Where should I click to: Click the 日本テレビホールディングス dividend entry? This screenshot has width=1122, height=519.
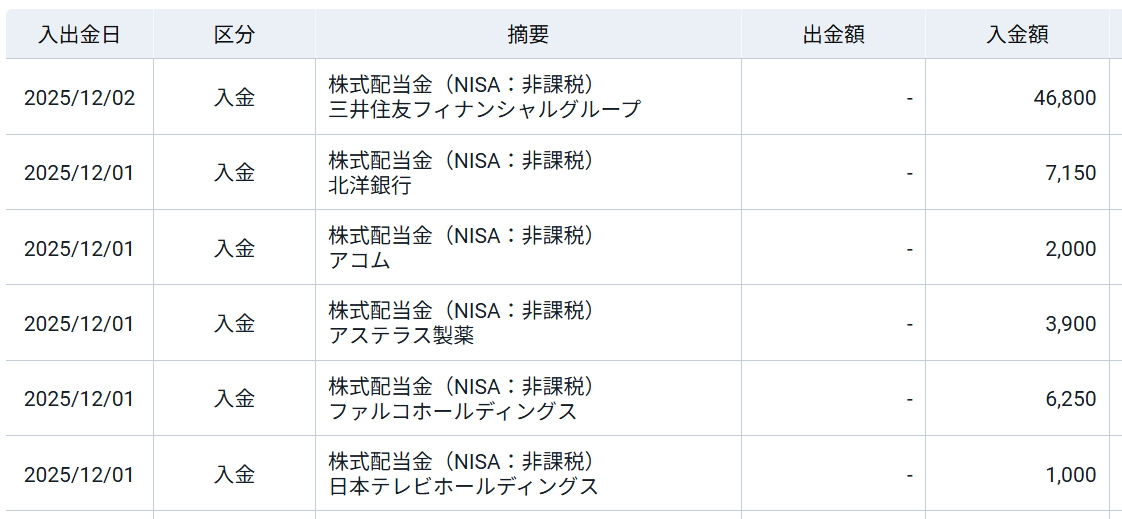[x=463, y=487]
